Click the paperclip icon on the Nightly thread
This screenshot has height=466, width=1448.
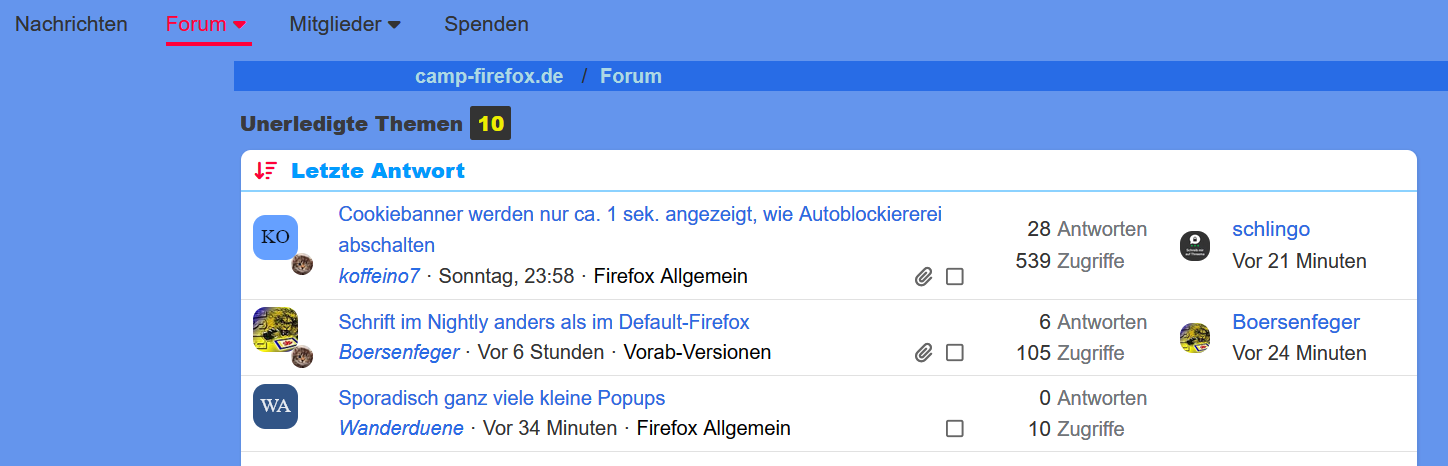[924, 353]
